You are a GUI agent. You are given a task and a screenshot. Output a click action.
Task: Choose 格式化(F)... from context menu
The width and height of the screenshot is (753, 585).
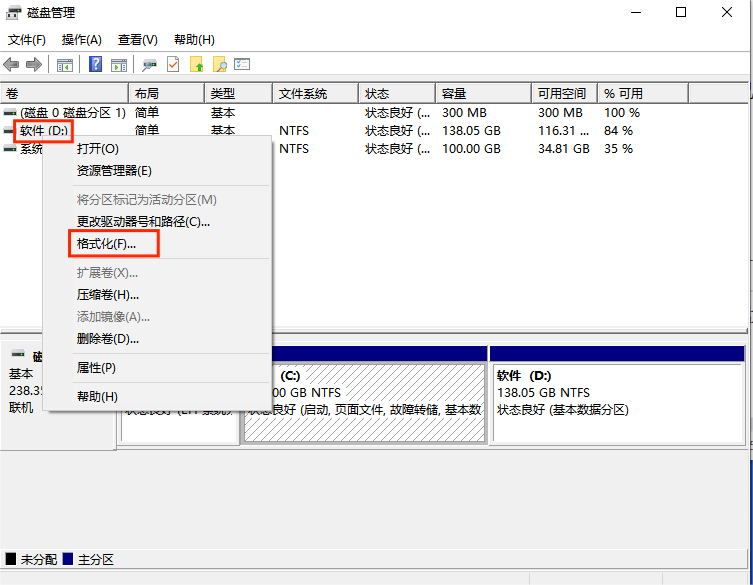106,244
